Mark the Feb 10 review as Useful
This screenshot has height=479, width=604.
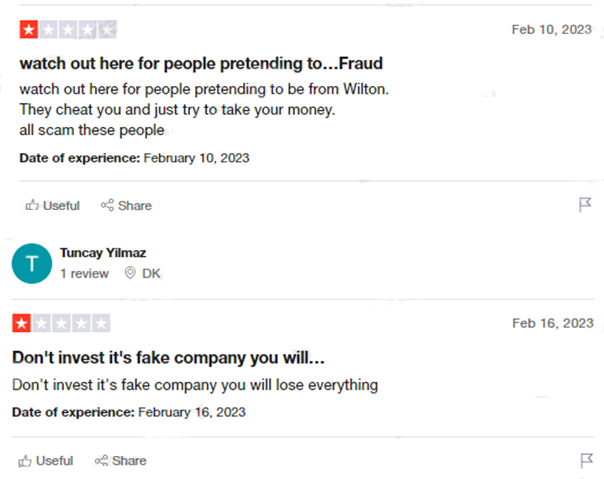tap(53, 205)
